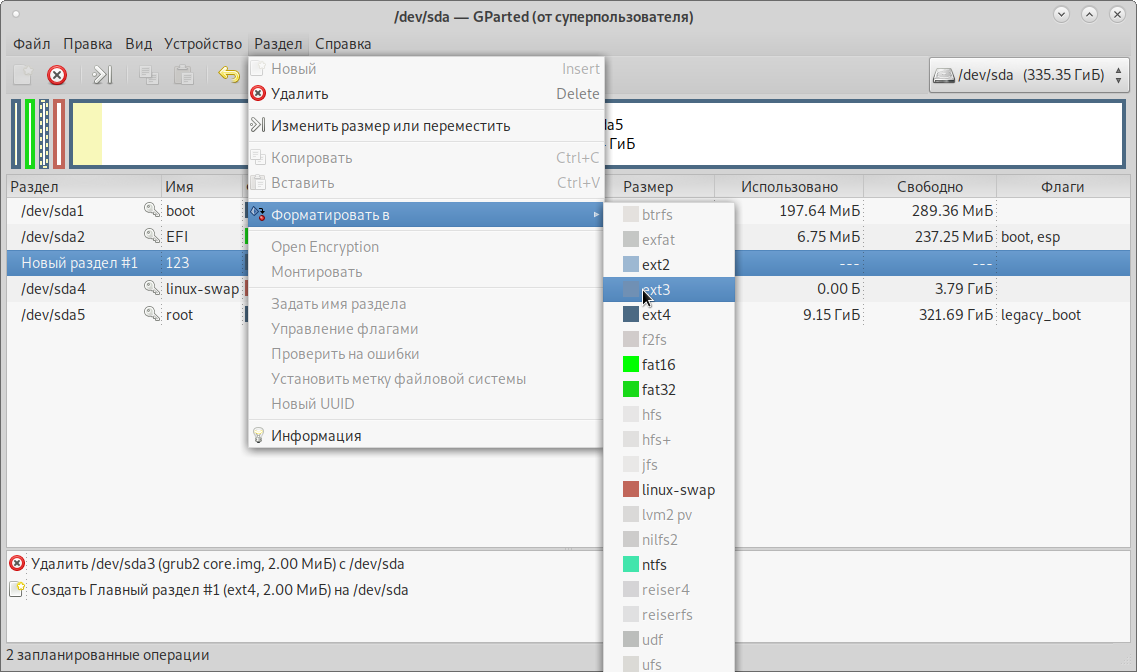This screenshot has height=672, width=1137.
Task: Format the partition as fat16
Action: tap(669, 365)
